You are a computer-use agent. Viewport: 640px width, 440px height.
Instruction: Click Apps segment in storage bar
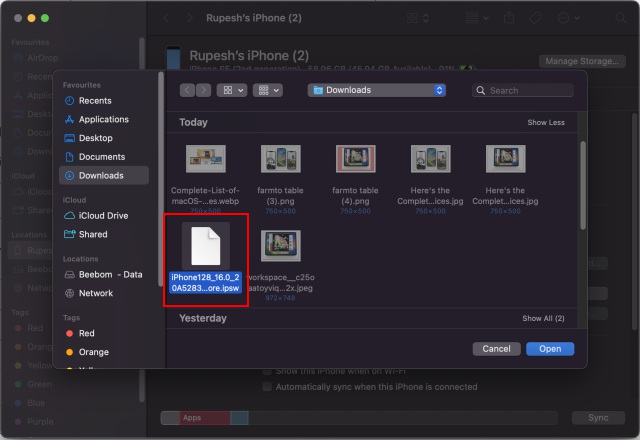click(x=205, y=418)
